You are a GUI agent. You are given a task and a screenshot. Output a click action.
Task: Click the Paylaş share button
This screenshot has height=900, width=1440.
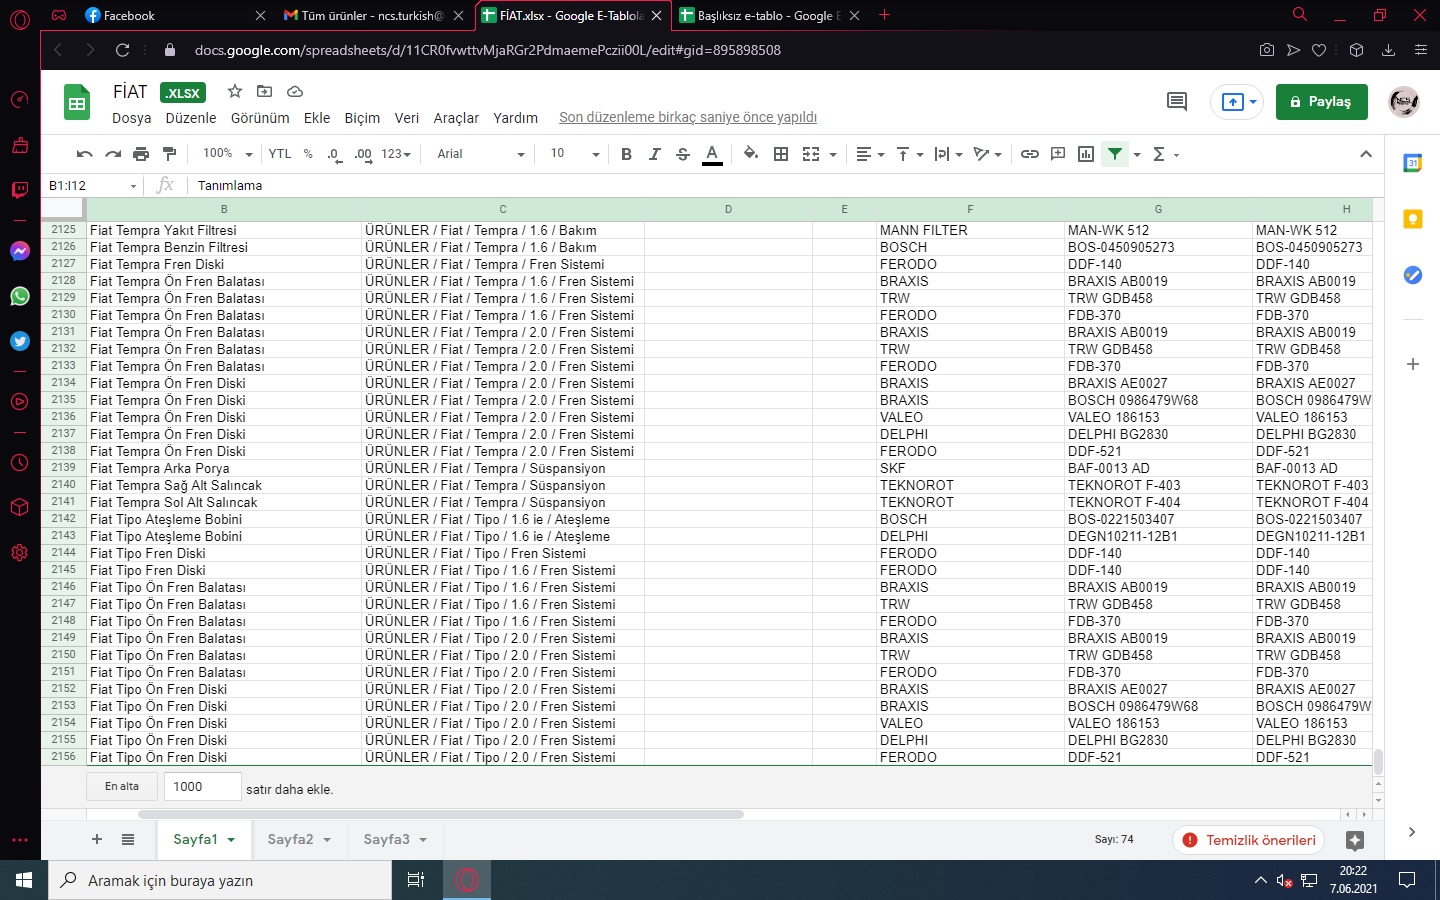point(1321,102)
